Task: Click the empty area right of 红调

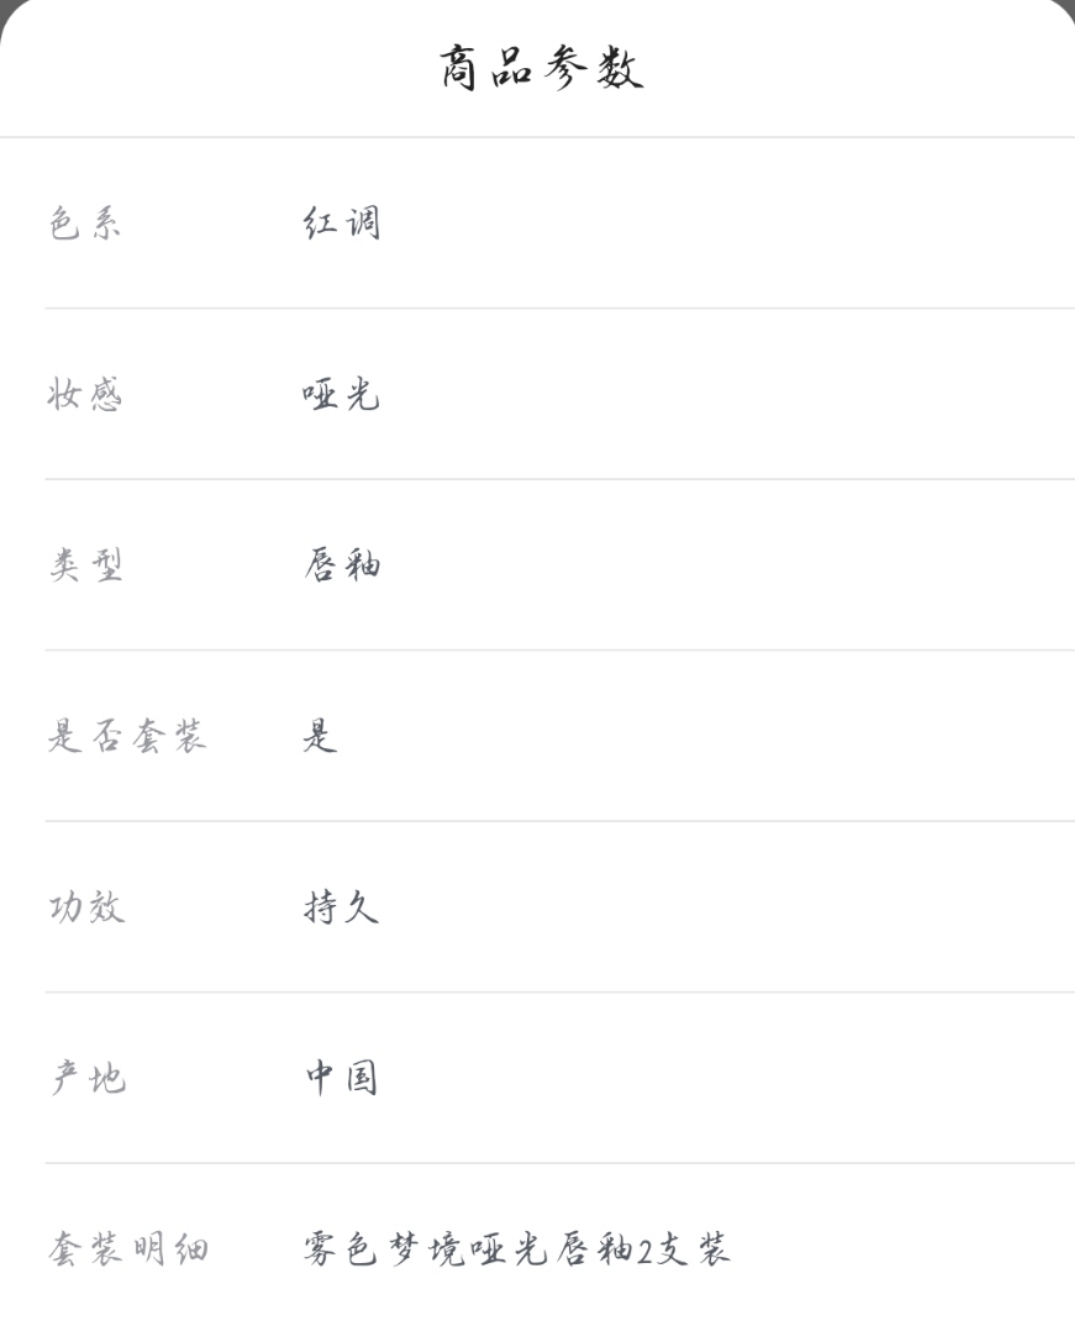Action: pos(728,222)
